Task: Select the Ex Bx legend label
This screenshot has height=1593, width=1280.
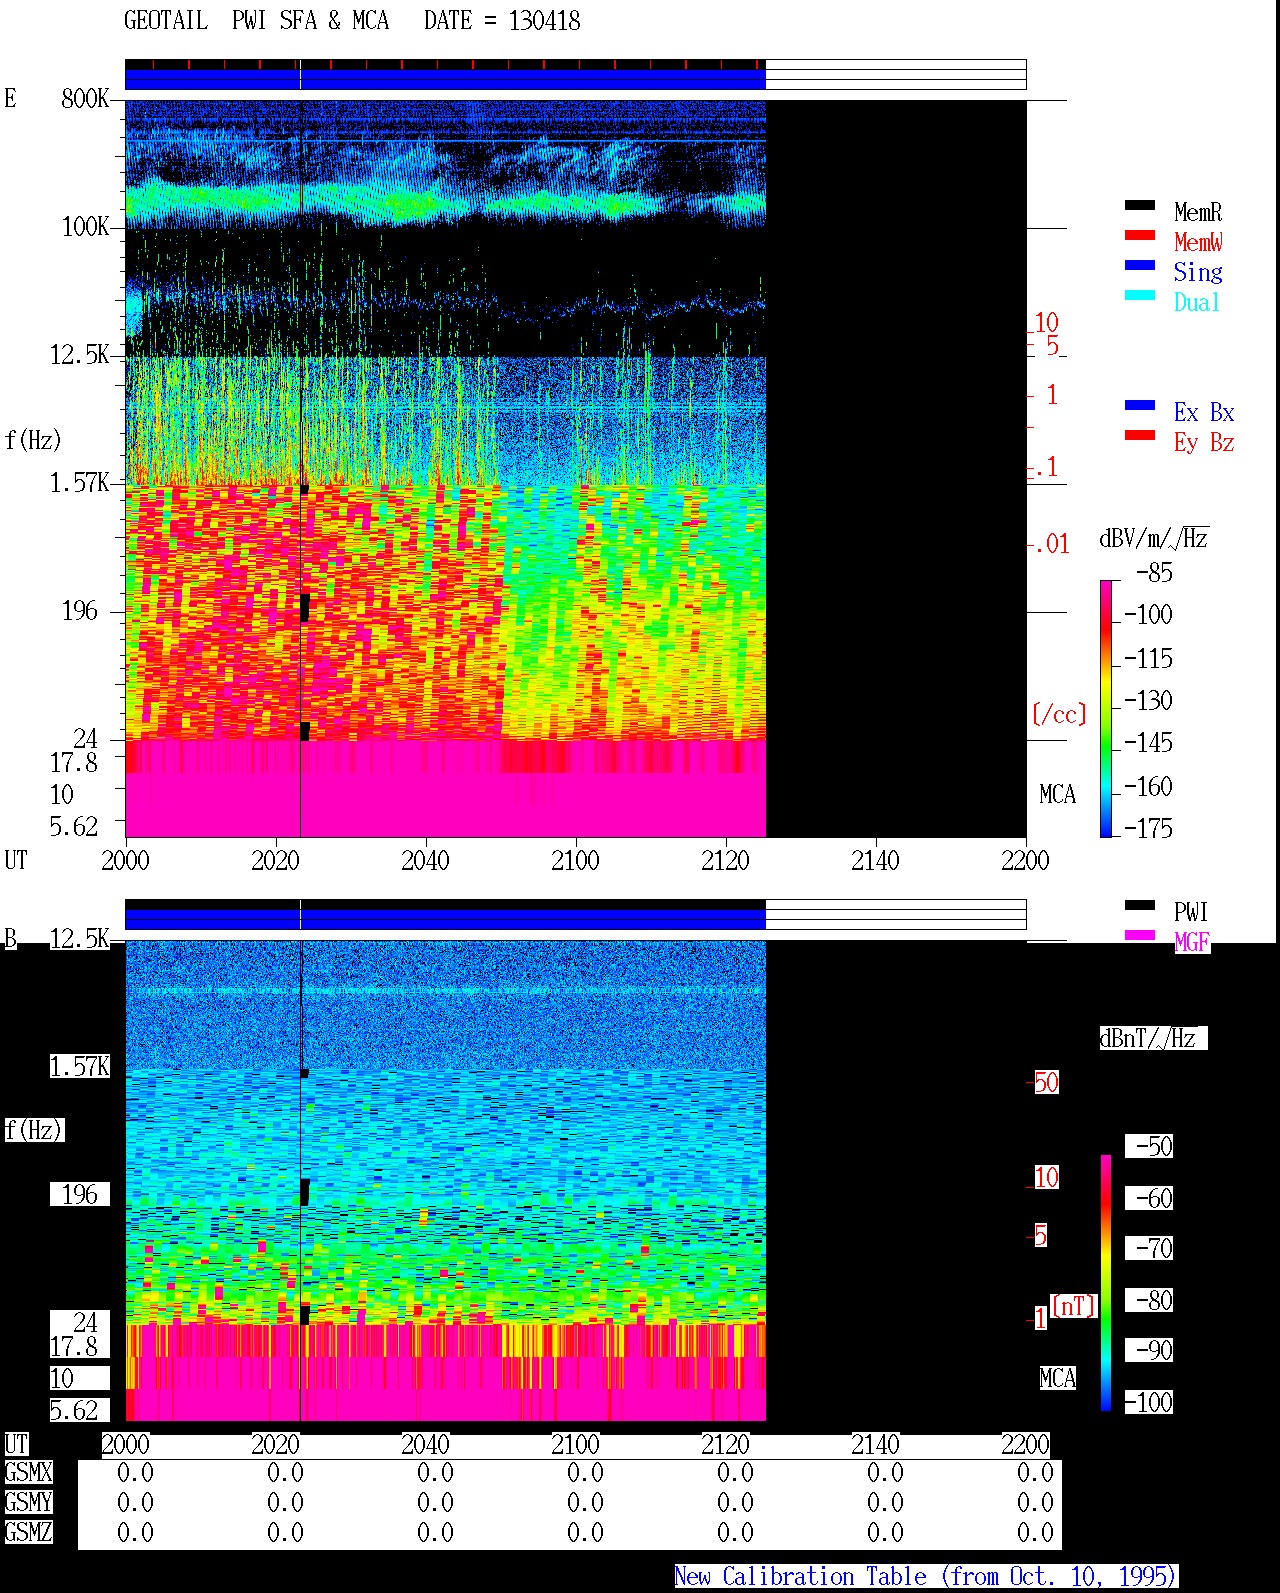Action: (x=1204, y=412)
